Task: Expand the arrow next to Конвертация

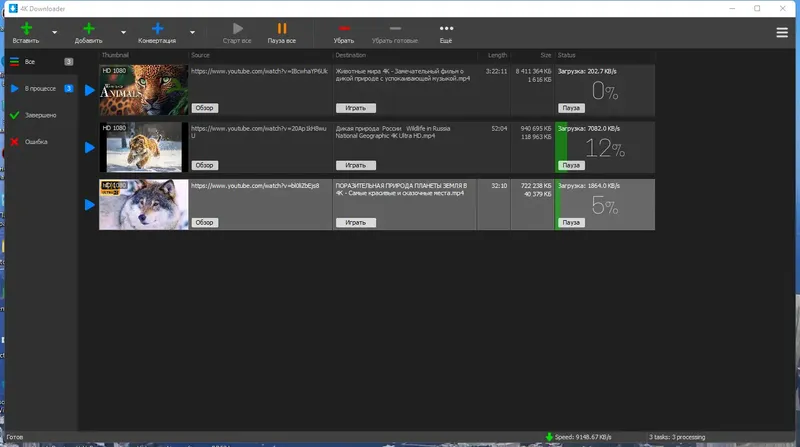Action: click(x=192, y=33)
